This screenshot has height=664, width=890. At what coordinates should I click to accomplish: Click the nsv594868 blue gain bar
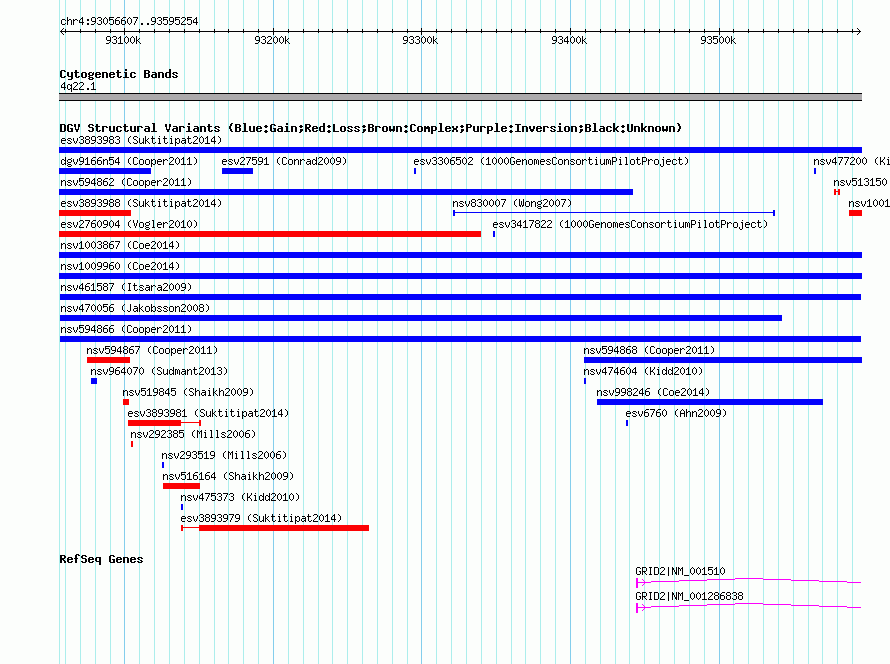point(723,360)
